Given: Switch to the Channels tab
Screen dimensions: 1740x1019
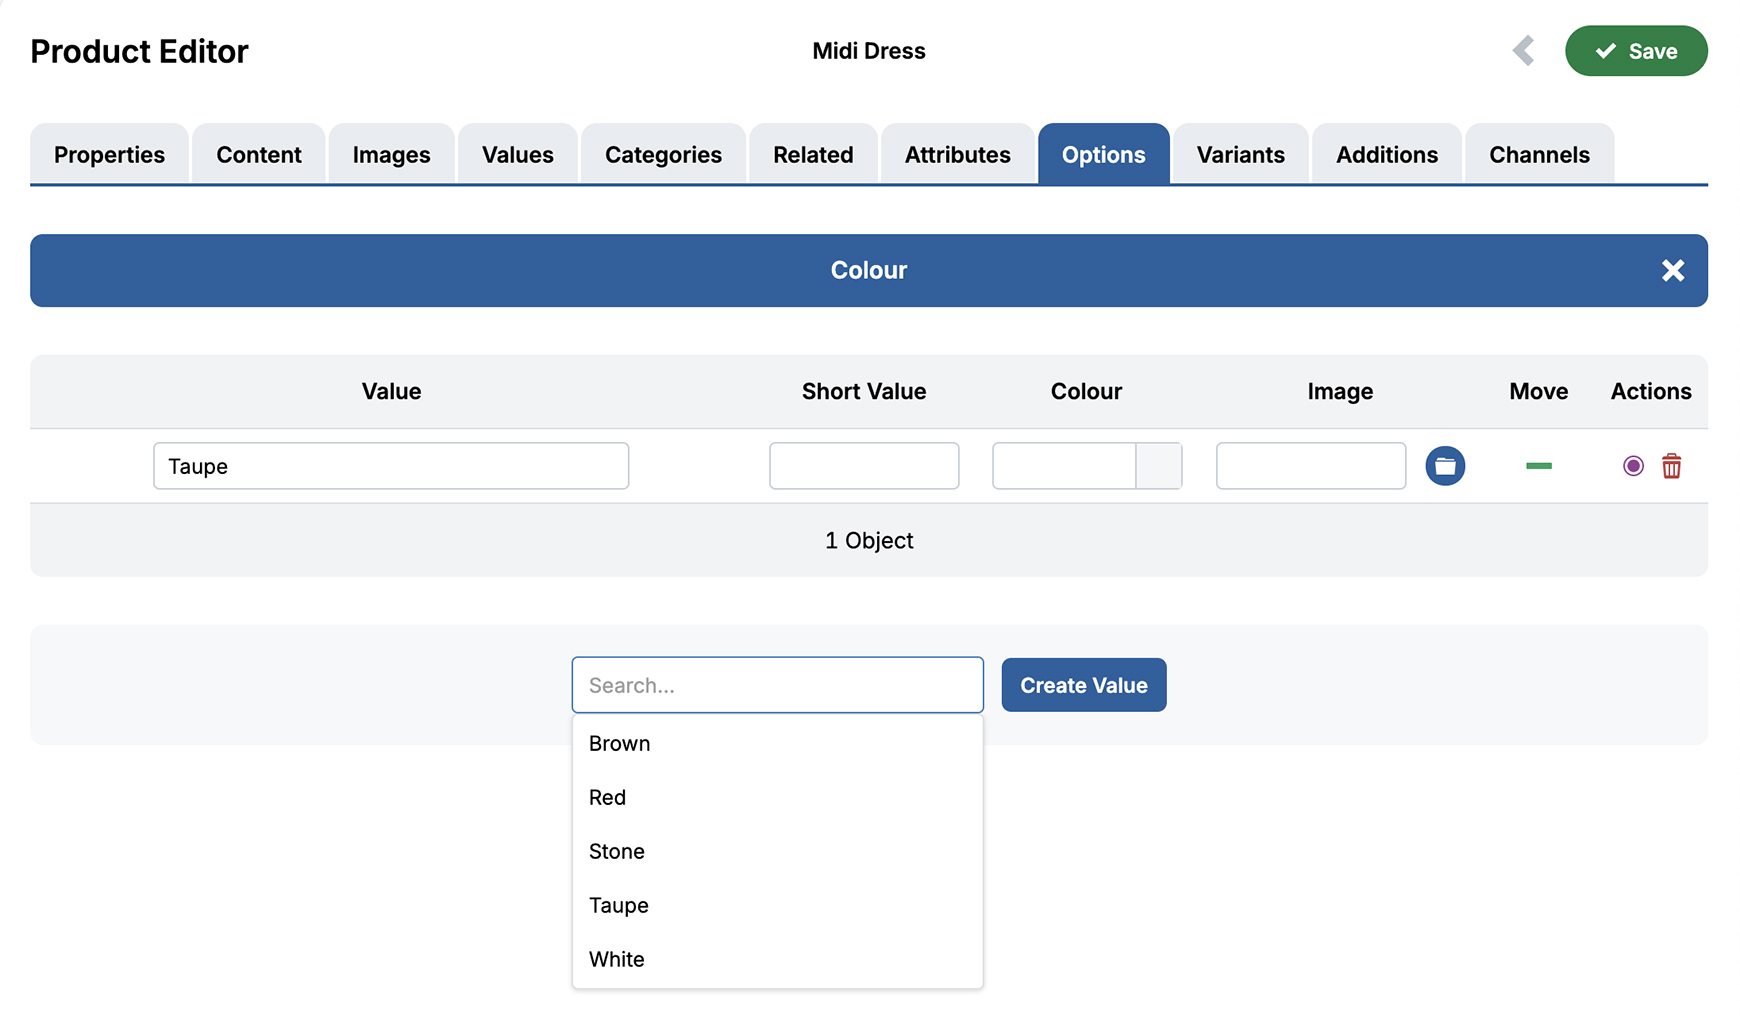Looking at the screenshot, I should point(1538,154).
